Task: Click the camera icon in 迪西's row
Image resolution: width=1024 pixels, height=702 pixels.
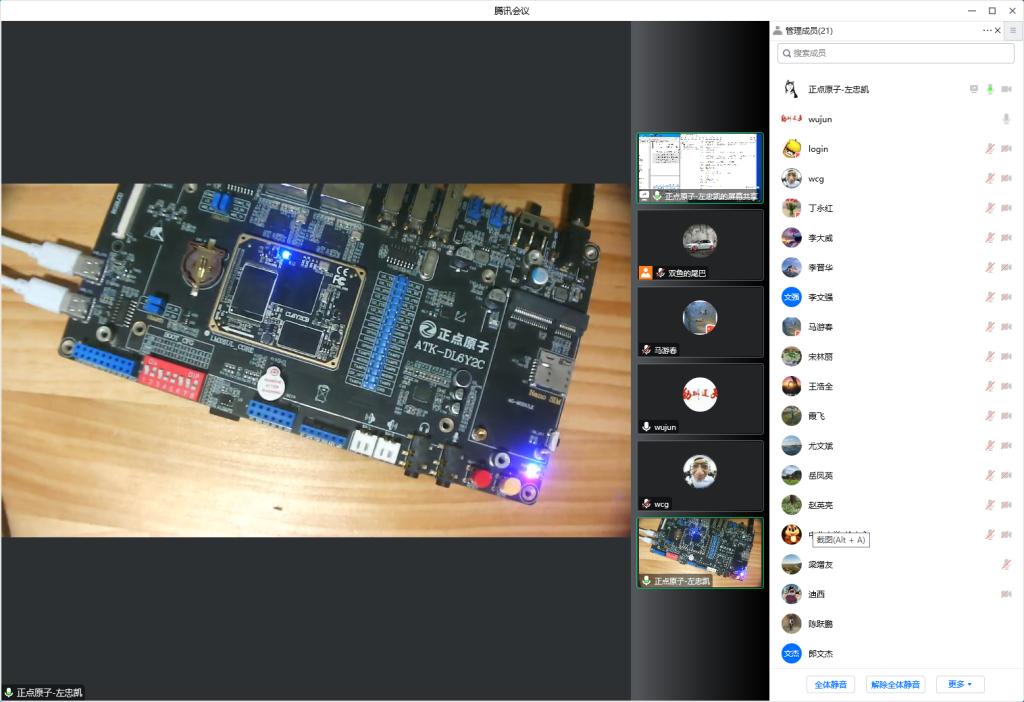Action: (x=1006, y=594)
